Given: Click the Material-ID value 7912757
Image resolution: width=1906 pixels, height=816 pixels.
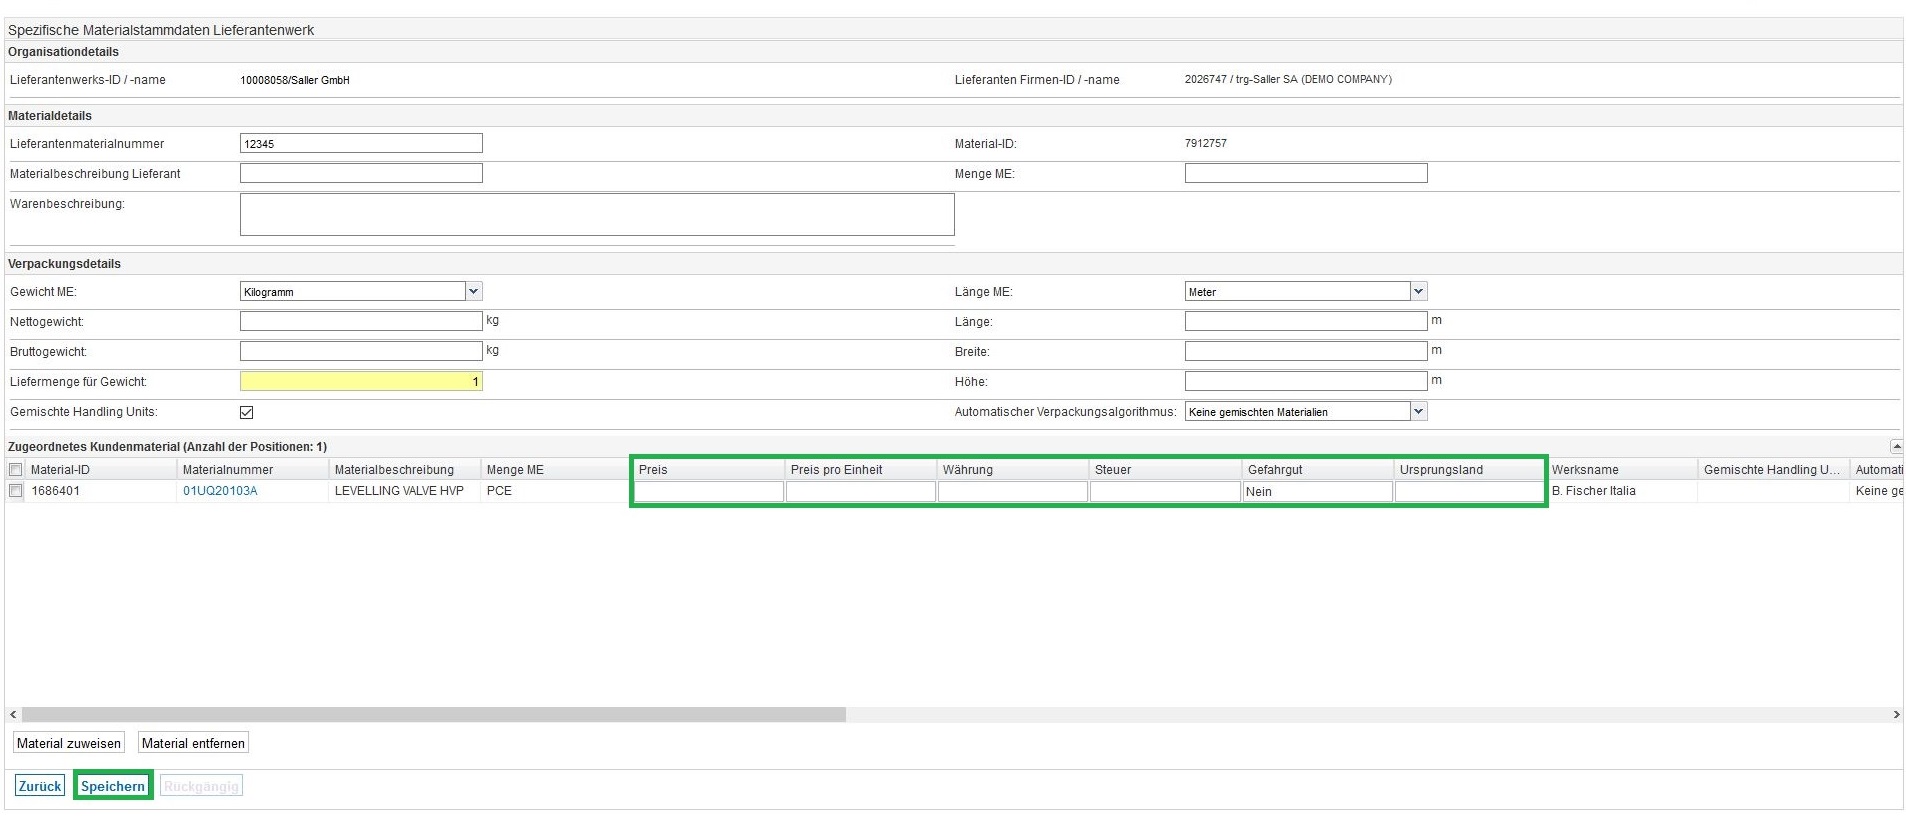Looking at the screenshot, I should coord(1206,143).
